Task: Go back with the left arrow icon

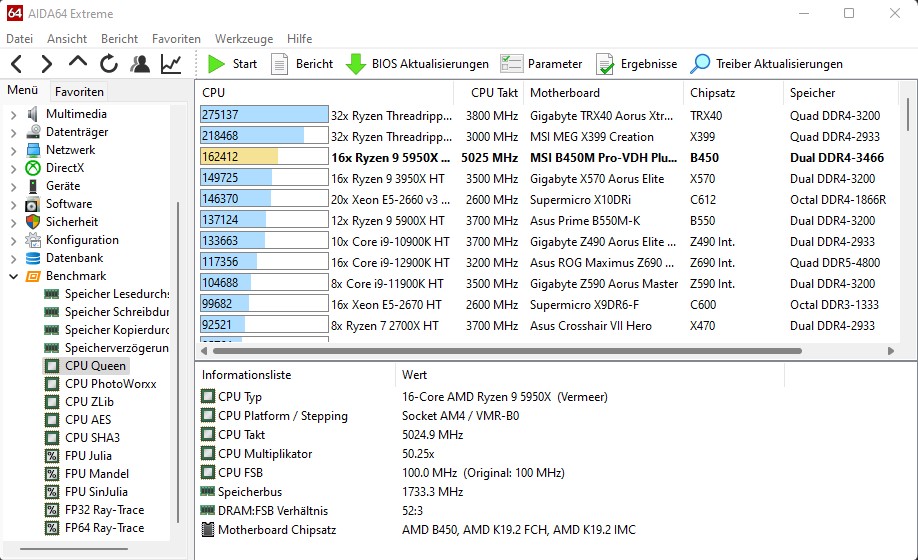Action: (17, 64)
